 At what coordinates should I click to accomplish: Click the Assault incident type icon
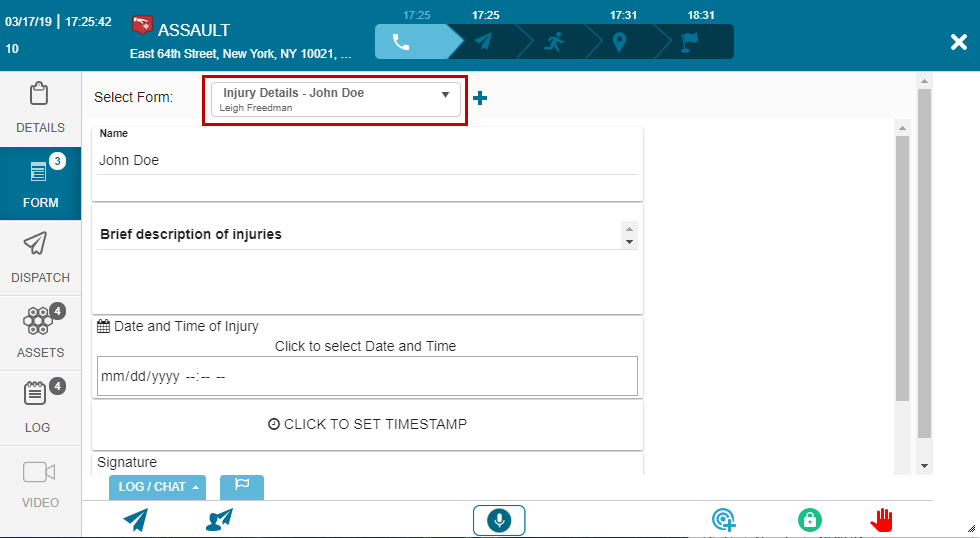(x=142, y=25)
